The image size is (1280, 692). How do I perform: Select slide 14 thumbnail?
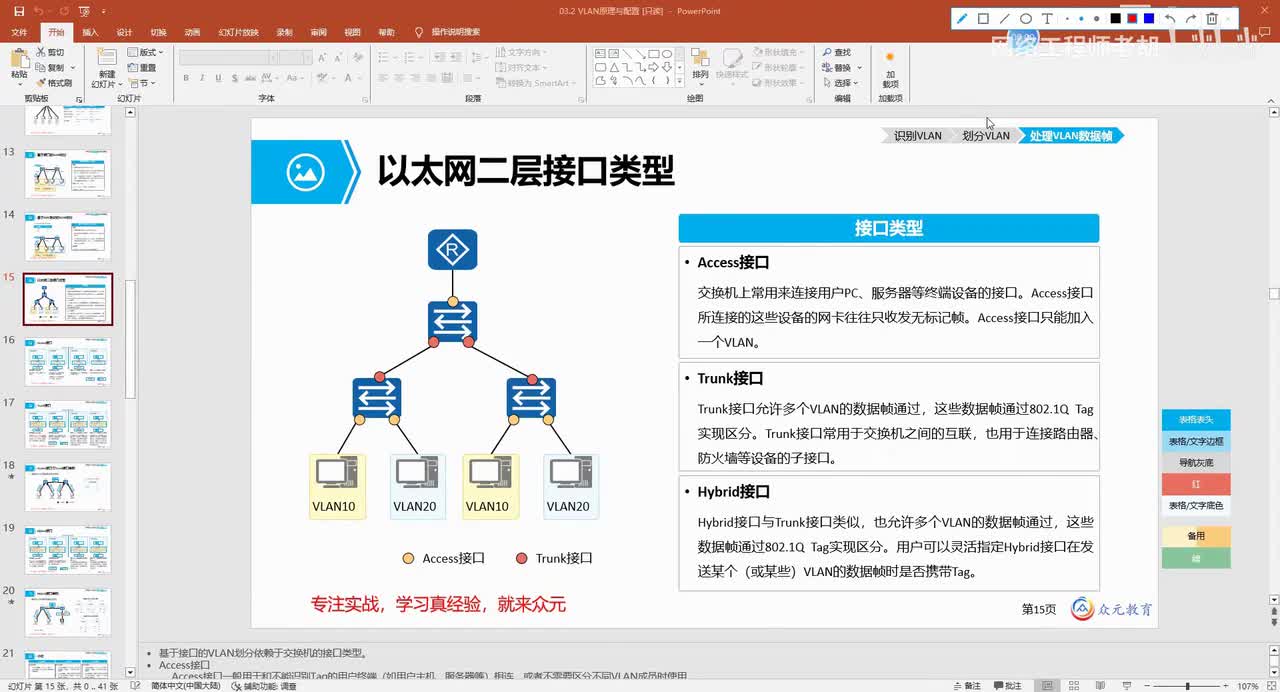67,237
